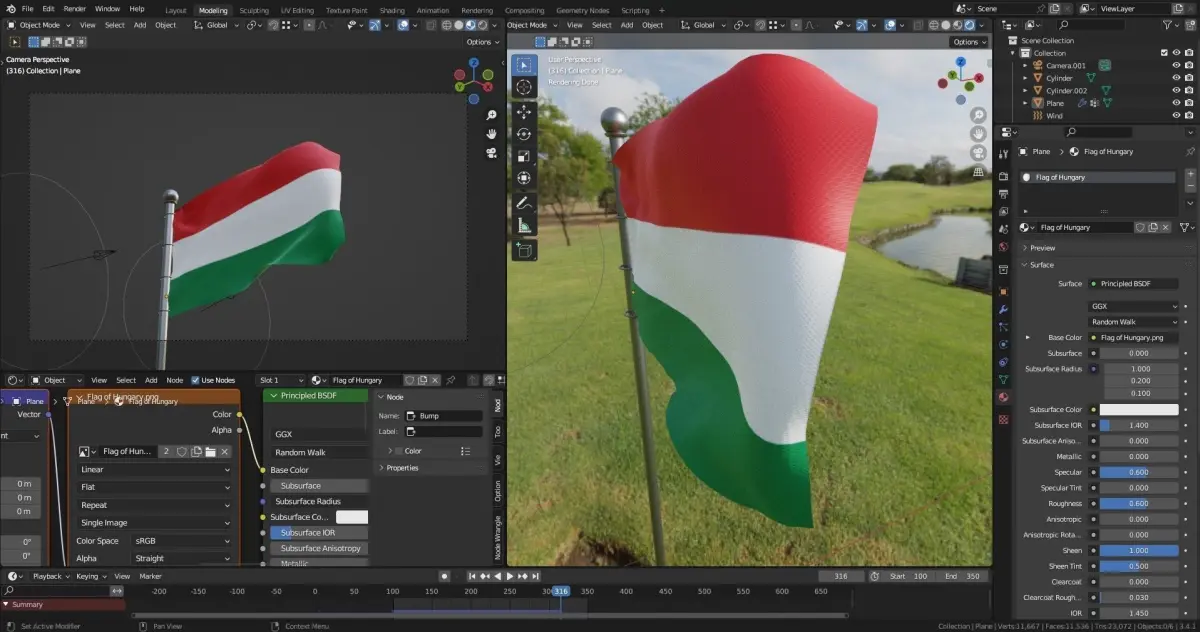
Task: Pick the Rotate tool in right viewport
Action: [x=524, y=134]
